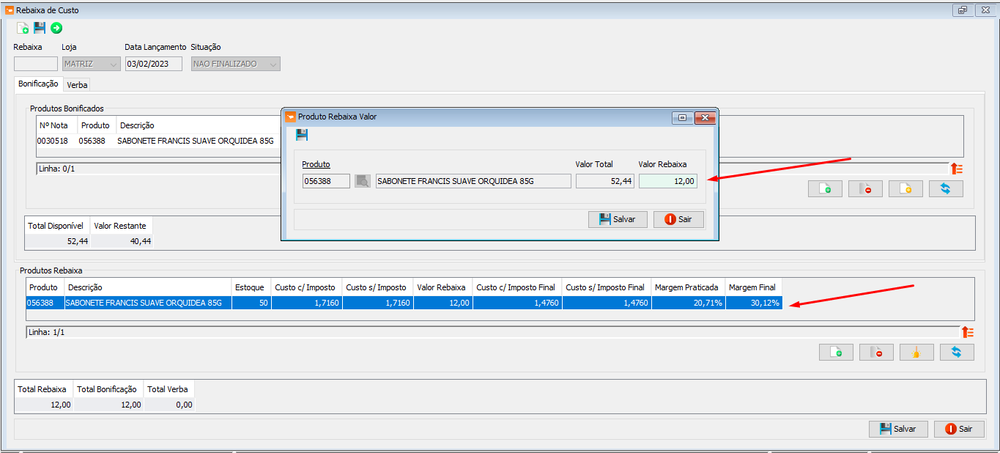Click the green arrow icon in main toolbar

point(56,28)
